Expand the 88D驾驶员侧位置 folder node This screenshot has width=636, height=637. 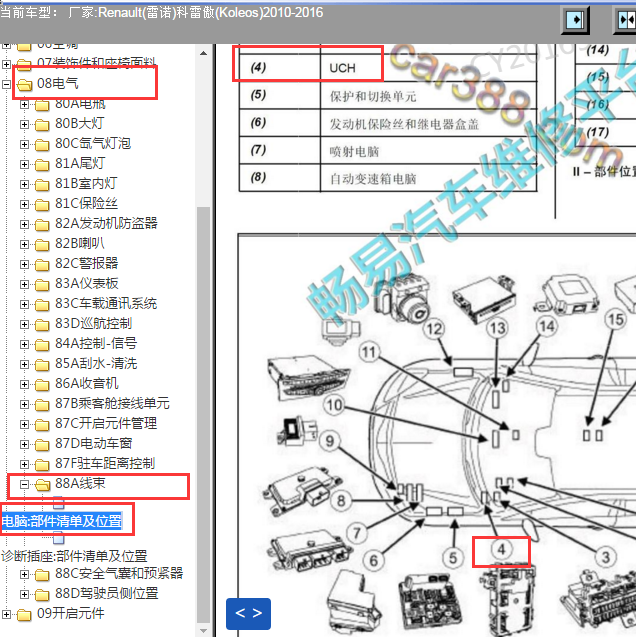coord(24,594)
